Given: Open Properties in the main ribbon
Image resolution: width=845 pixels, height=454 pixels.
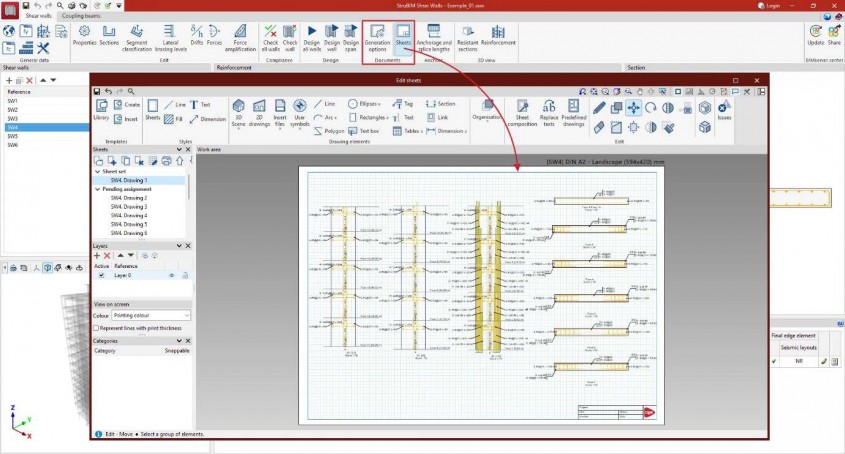Looking at the screenshot, I should (x=84, y=36).
